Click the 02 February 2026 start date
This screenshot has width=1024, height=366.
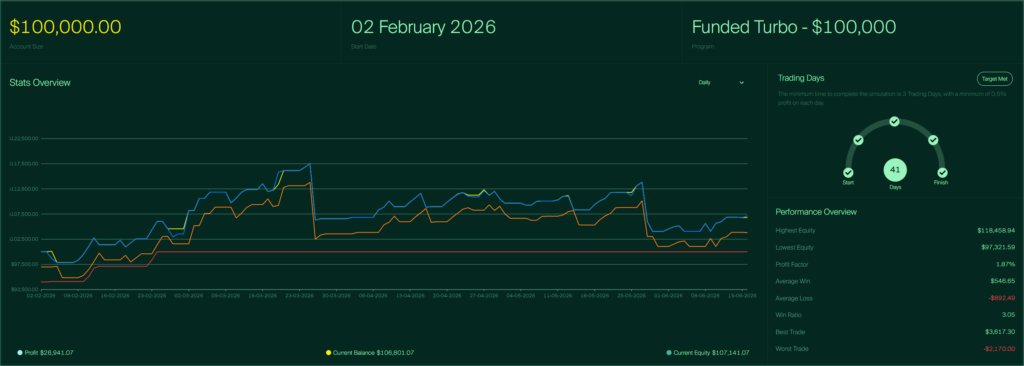tap(423, 27)
